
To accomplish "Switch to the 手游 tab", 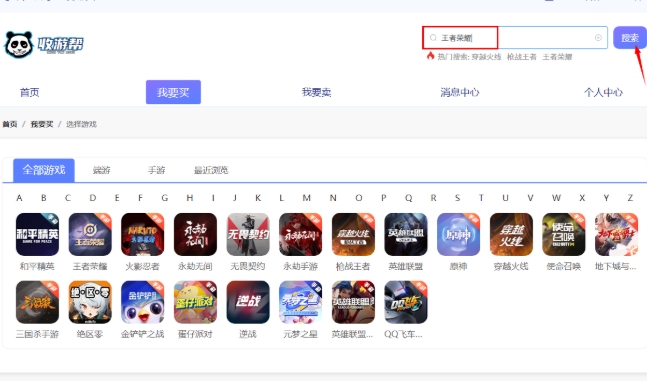I will click(x=156, y=170).
